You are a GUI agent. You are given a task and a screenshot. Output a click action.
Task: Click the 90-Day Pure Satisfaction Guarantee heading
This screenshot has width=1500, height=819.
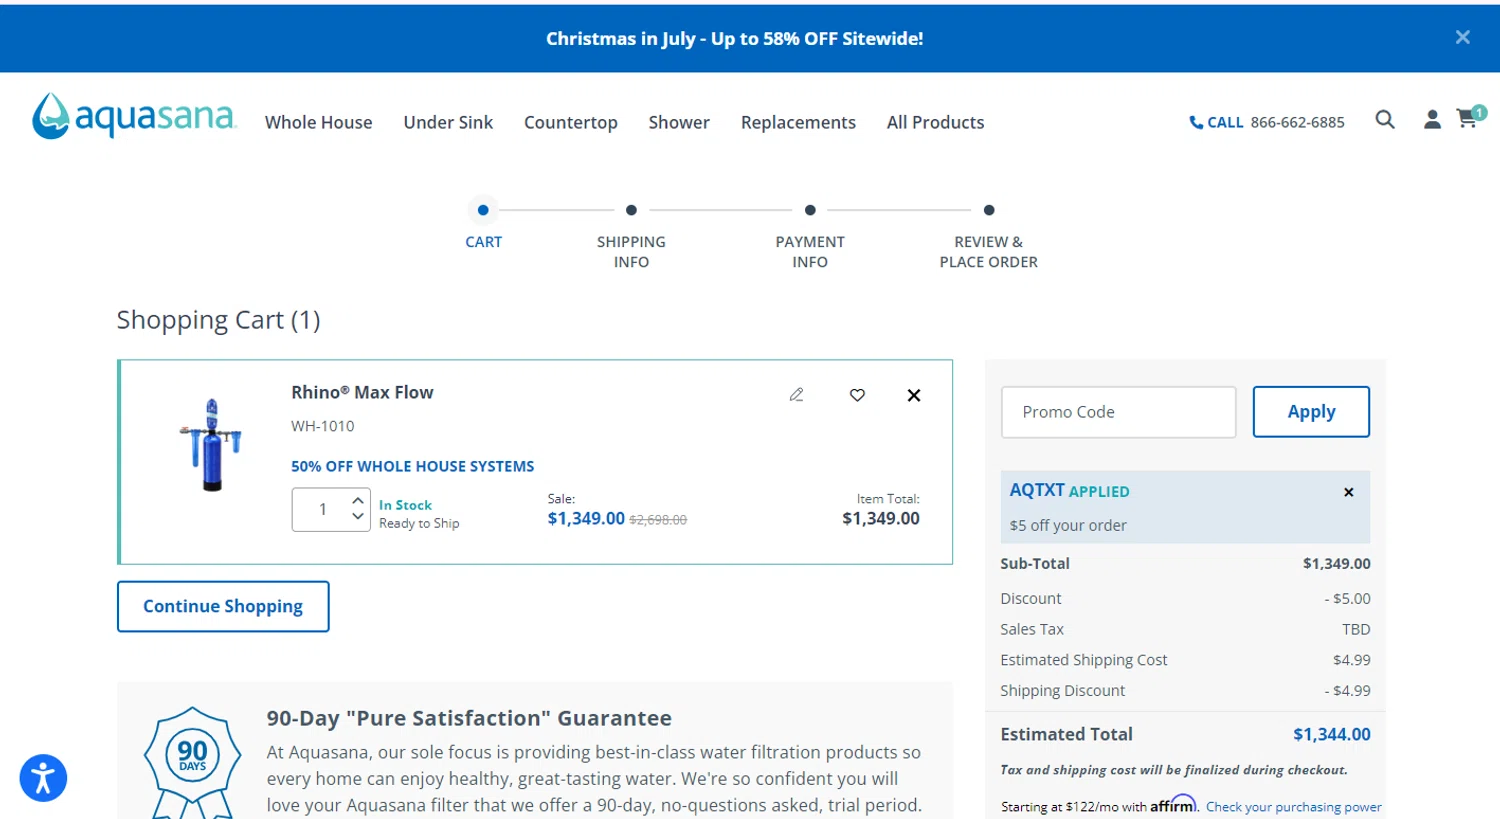(469, 718)
